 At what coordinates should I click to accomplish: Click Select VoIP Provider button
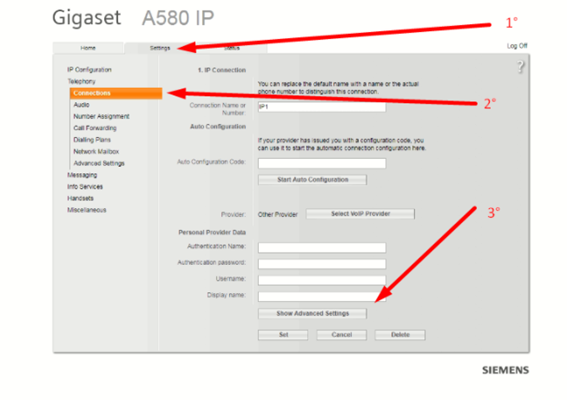click(x=361, y=214)
